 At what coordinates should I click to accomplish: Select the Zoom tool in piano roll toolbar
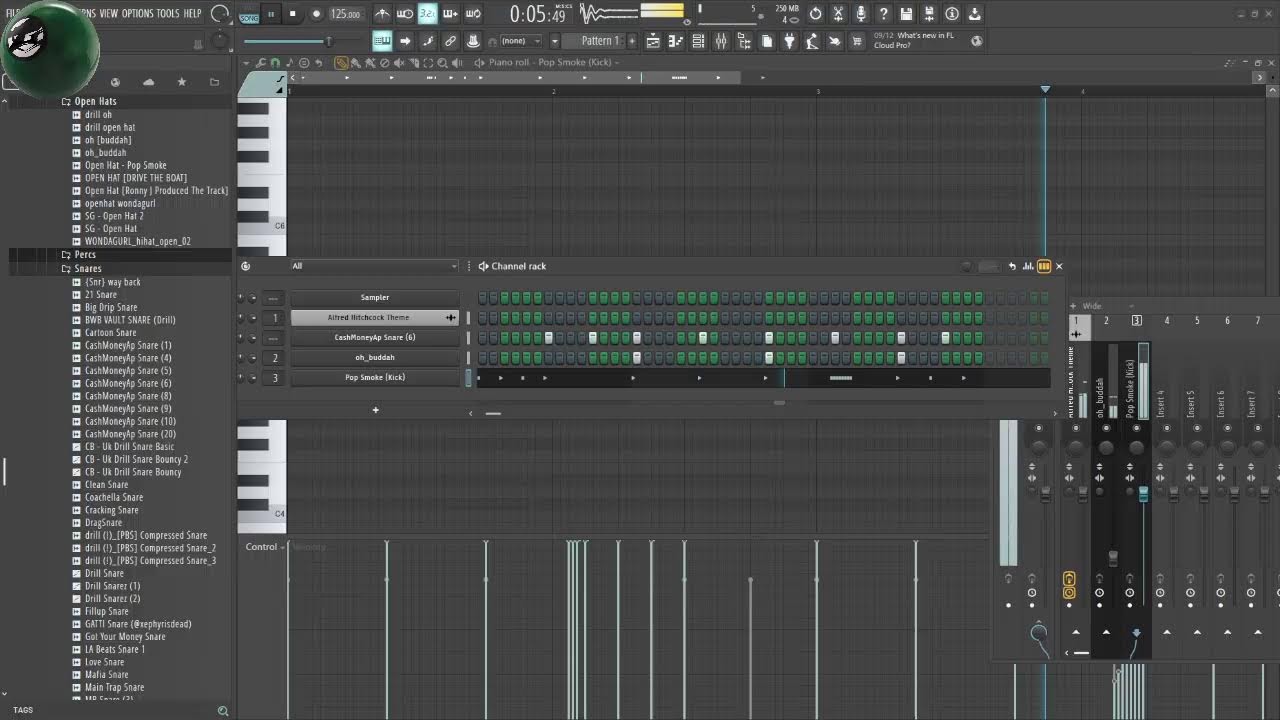(x=442, y=62)
